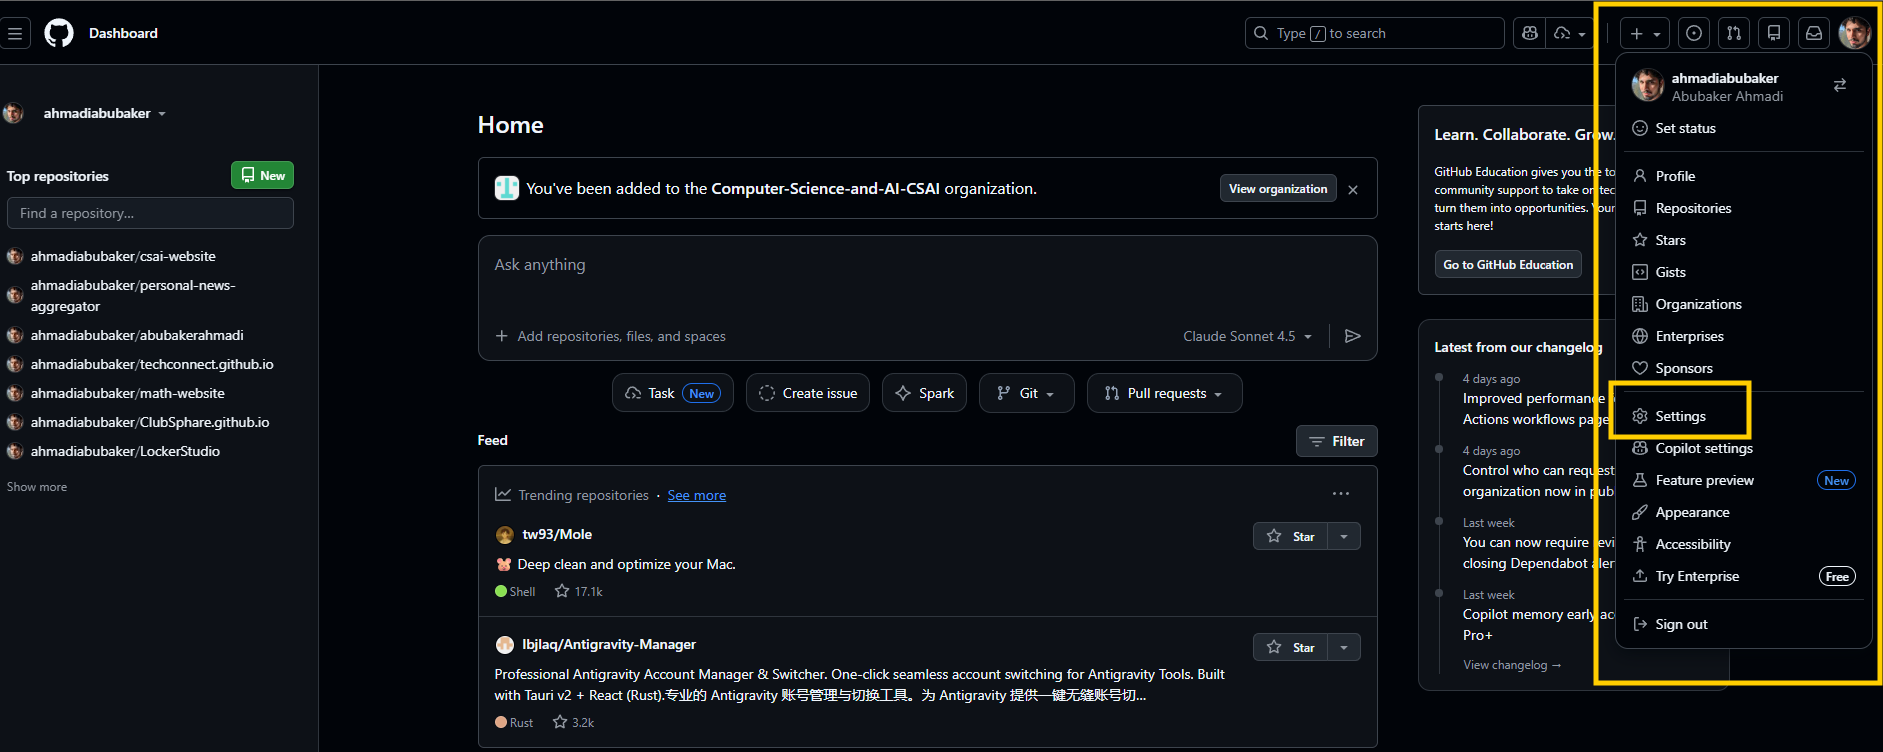Open the hamburger navigation menu
This screenshot has height=752, width=1883.
point(15,33)
